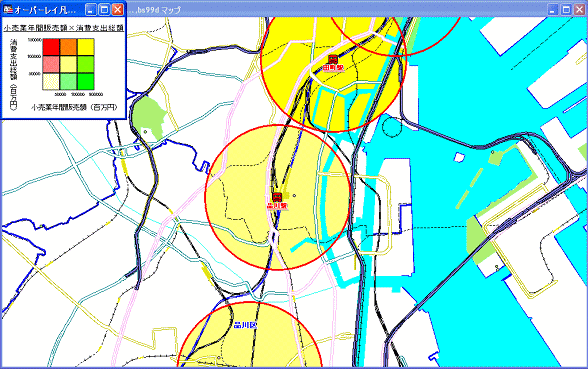This screenshot has height=369, width=588.
Task: Close the bs99d マップ window
Action: click(x=580, y=9)
